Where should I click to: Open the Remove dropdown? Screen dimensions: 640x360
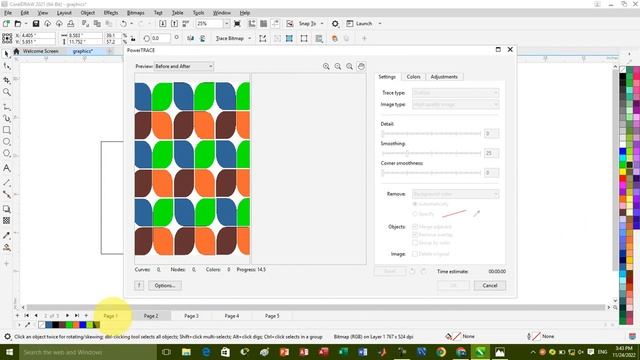tap(456, 194)
